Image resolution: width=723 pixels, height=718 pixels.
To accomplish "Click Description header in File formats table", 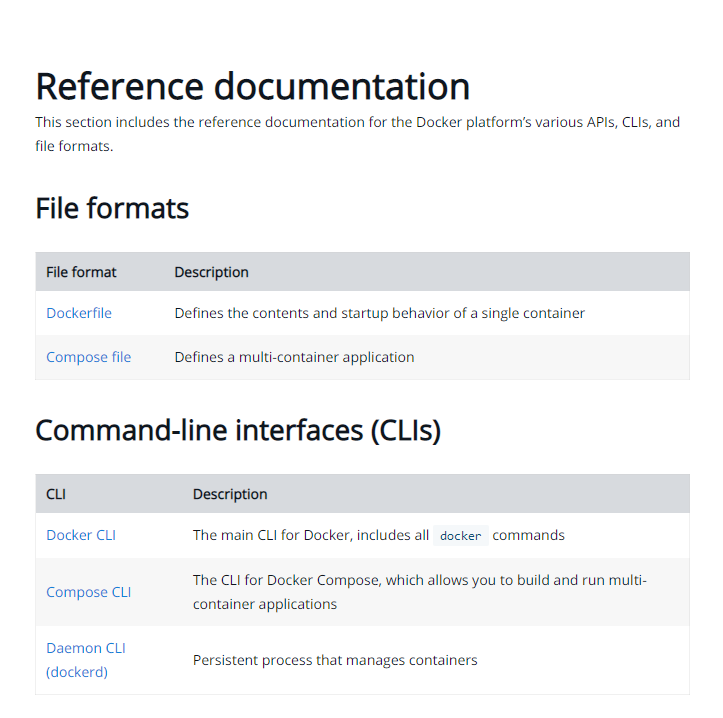I will click(211, 272).
